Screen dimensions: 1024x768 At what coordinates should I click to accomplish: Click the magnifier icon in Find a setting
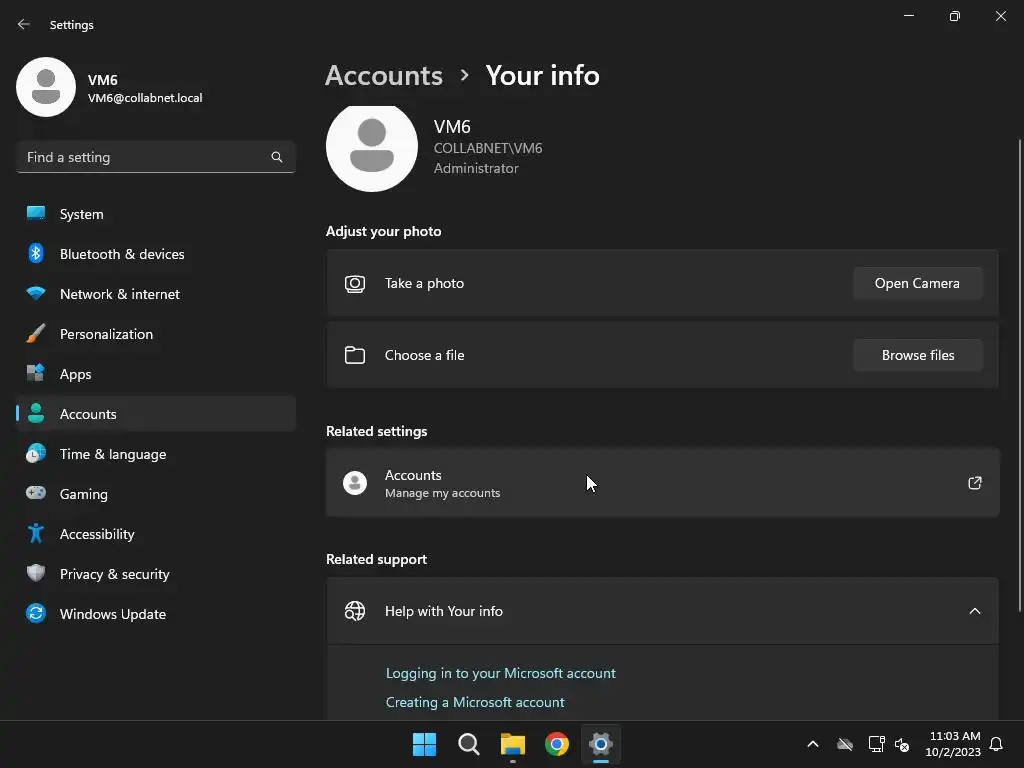click(277, 157)
